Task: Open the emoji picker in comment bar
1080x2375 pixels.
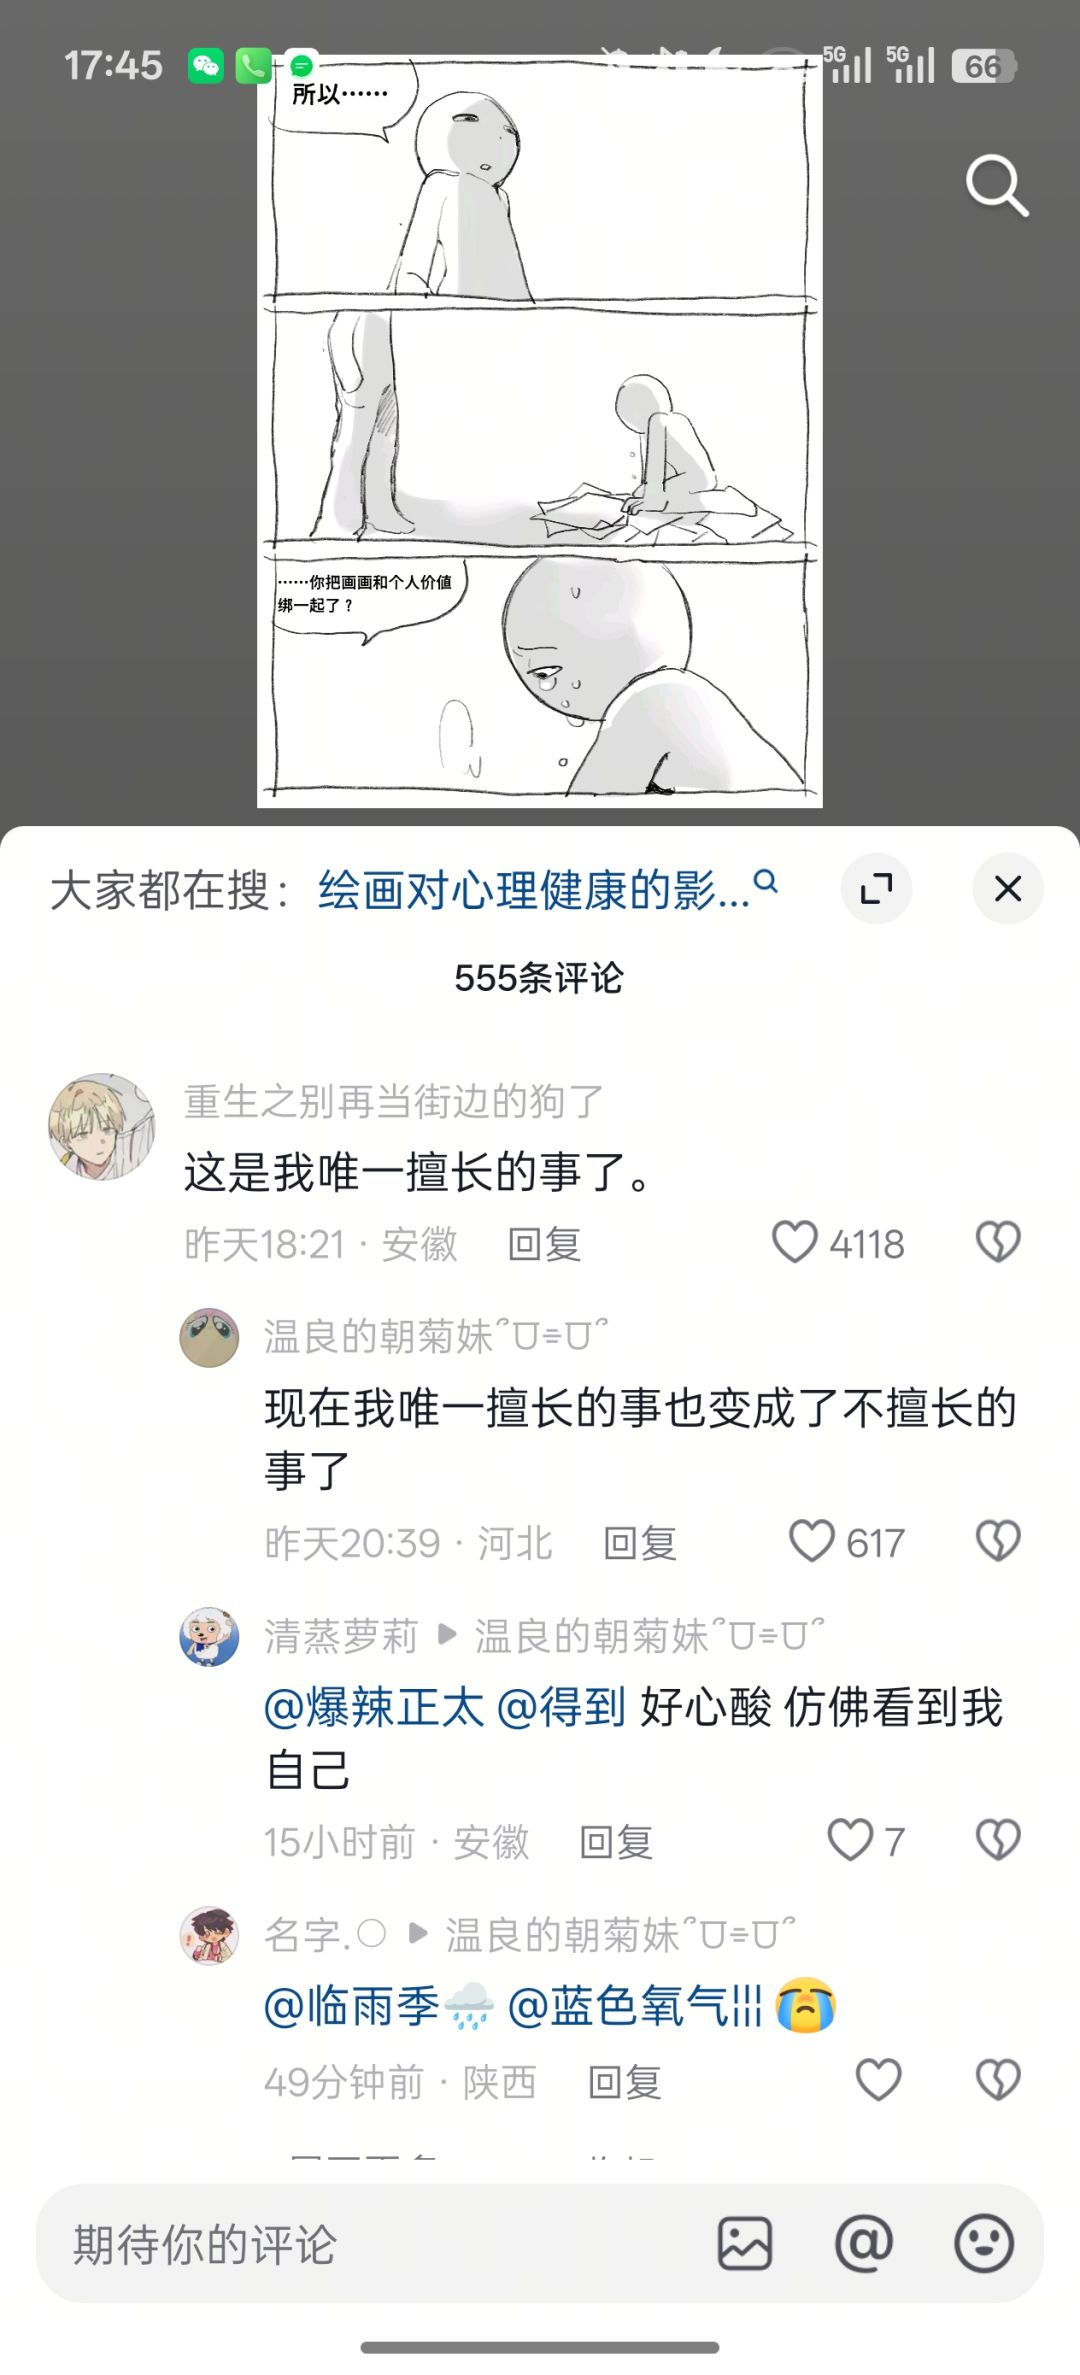Action: [984, 2243]
